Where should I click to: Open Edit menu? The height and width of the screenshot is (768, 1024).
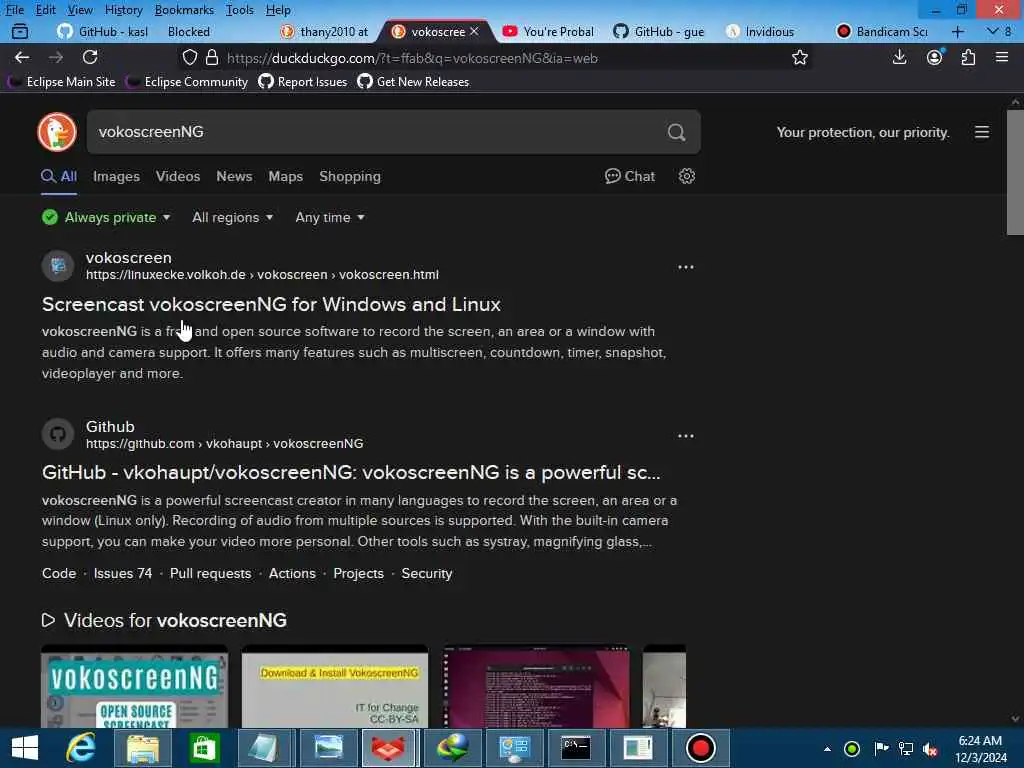point(46,10)
